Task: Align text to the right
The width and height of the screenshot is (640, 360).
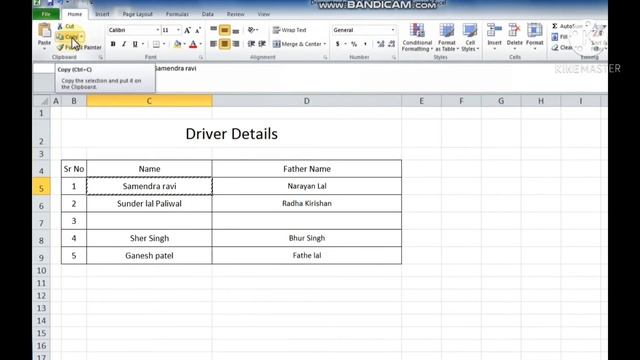Action: pyautogui.click(x=236, y=44)
